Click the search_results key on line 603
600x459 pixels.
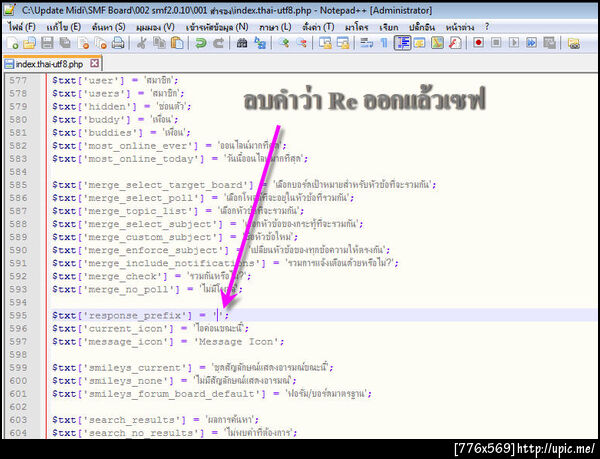(131, 420)
